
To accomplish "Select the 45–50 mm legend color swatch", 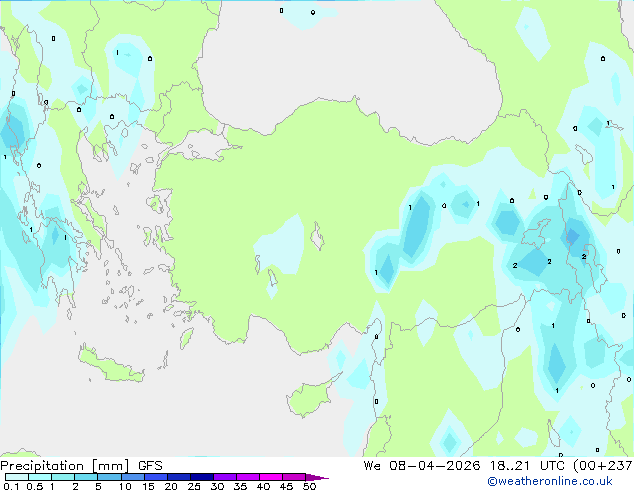I will tap(294, 477).
